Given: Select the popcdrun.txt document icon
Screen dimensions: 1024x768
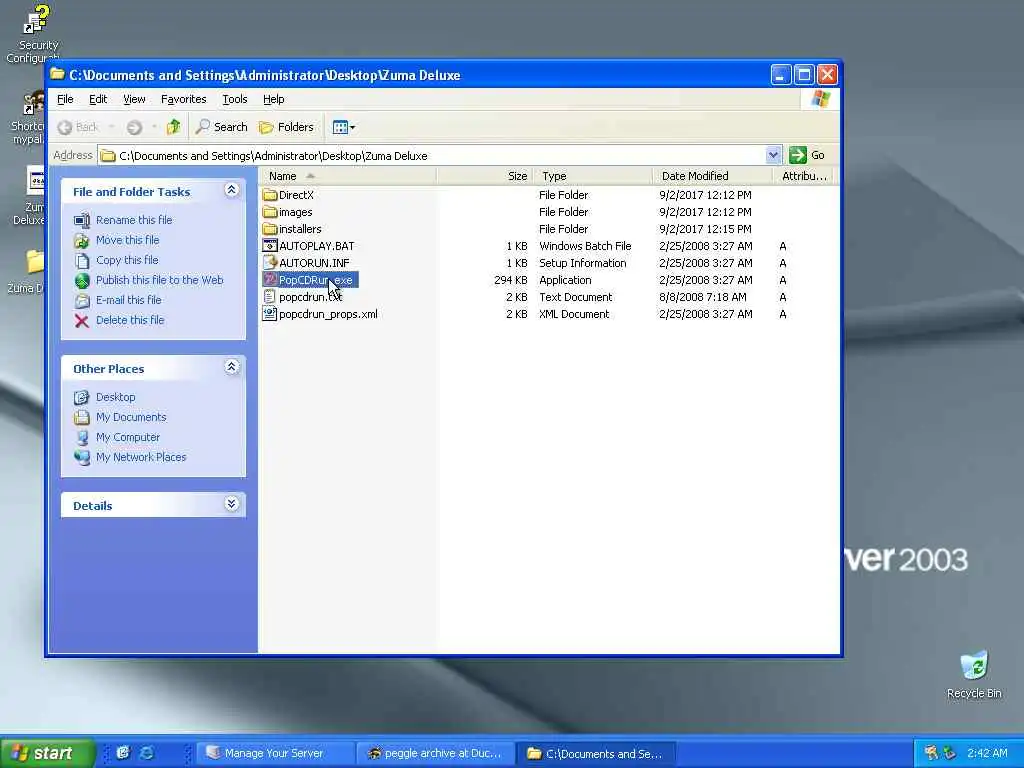Looking at the screenshot, I should pos(270,296).
